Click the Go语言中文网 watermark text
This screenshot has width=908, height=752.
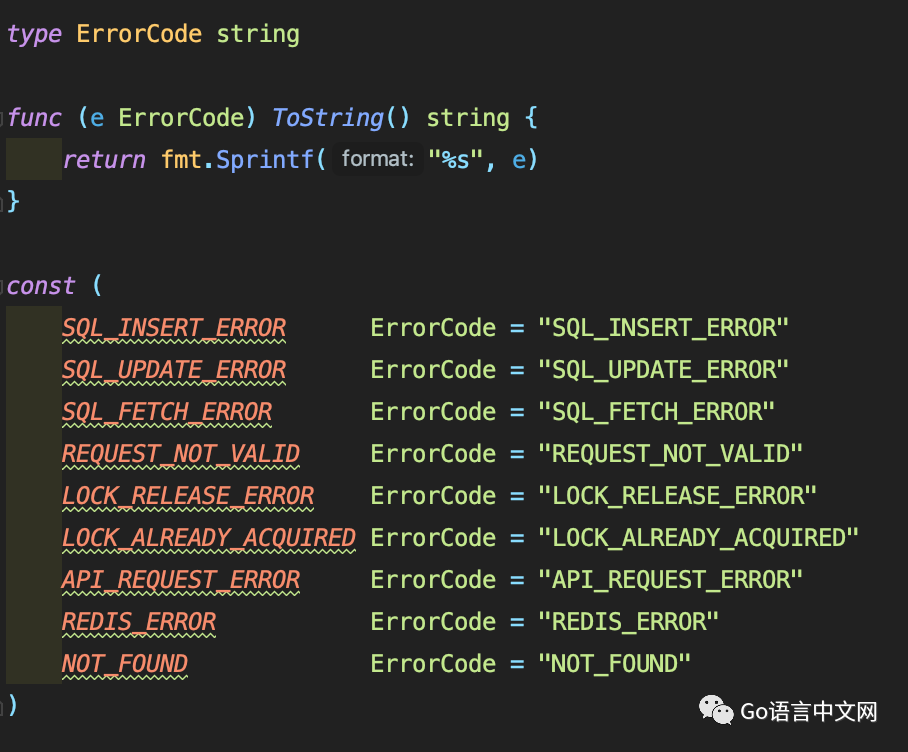pyautogui.click(x=809, y=712)
